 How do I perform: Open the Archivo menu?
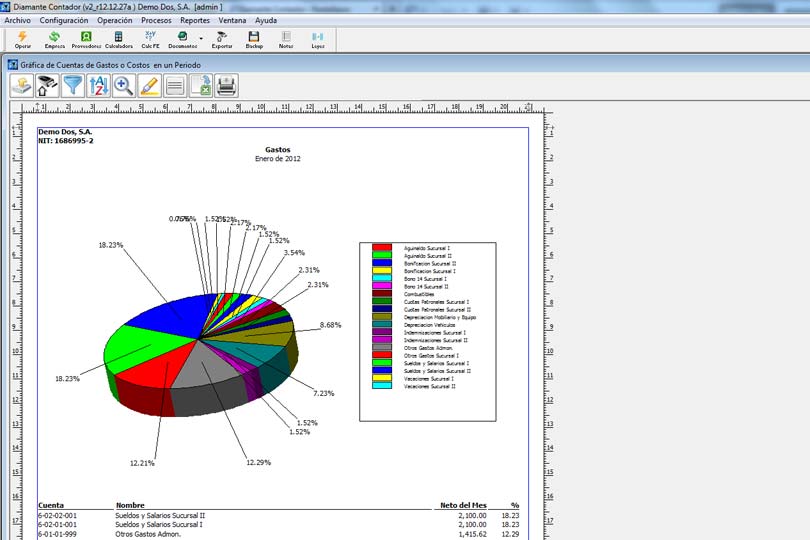[18, 20]
